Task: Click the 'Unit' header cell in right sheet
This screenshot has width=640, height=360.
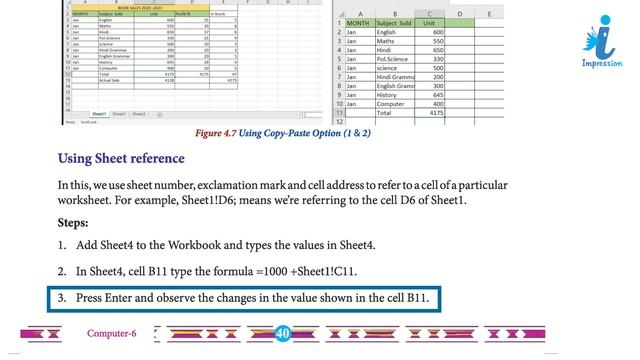Action: [x=429, y=23]
